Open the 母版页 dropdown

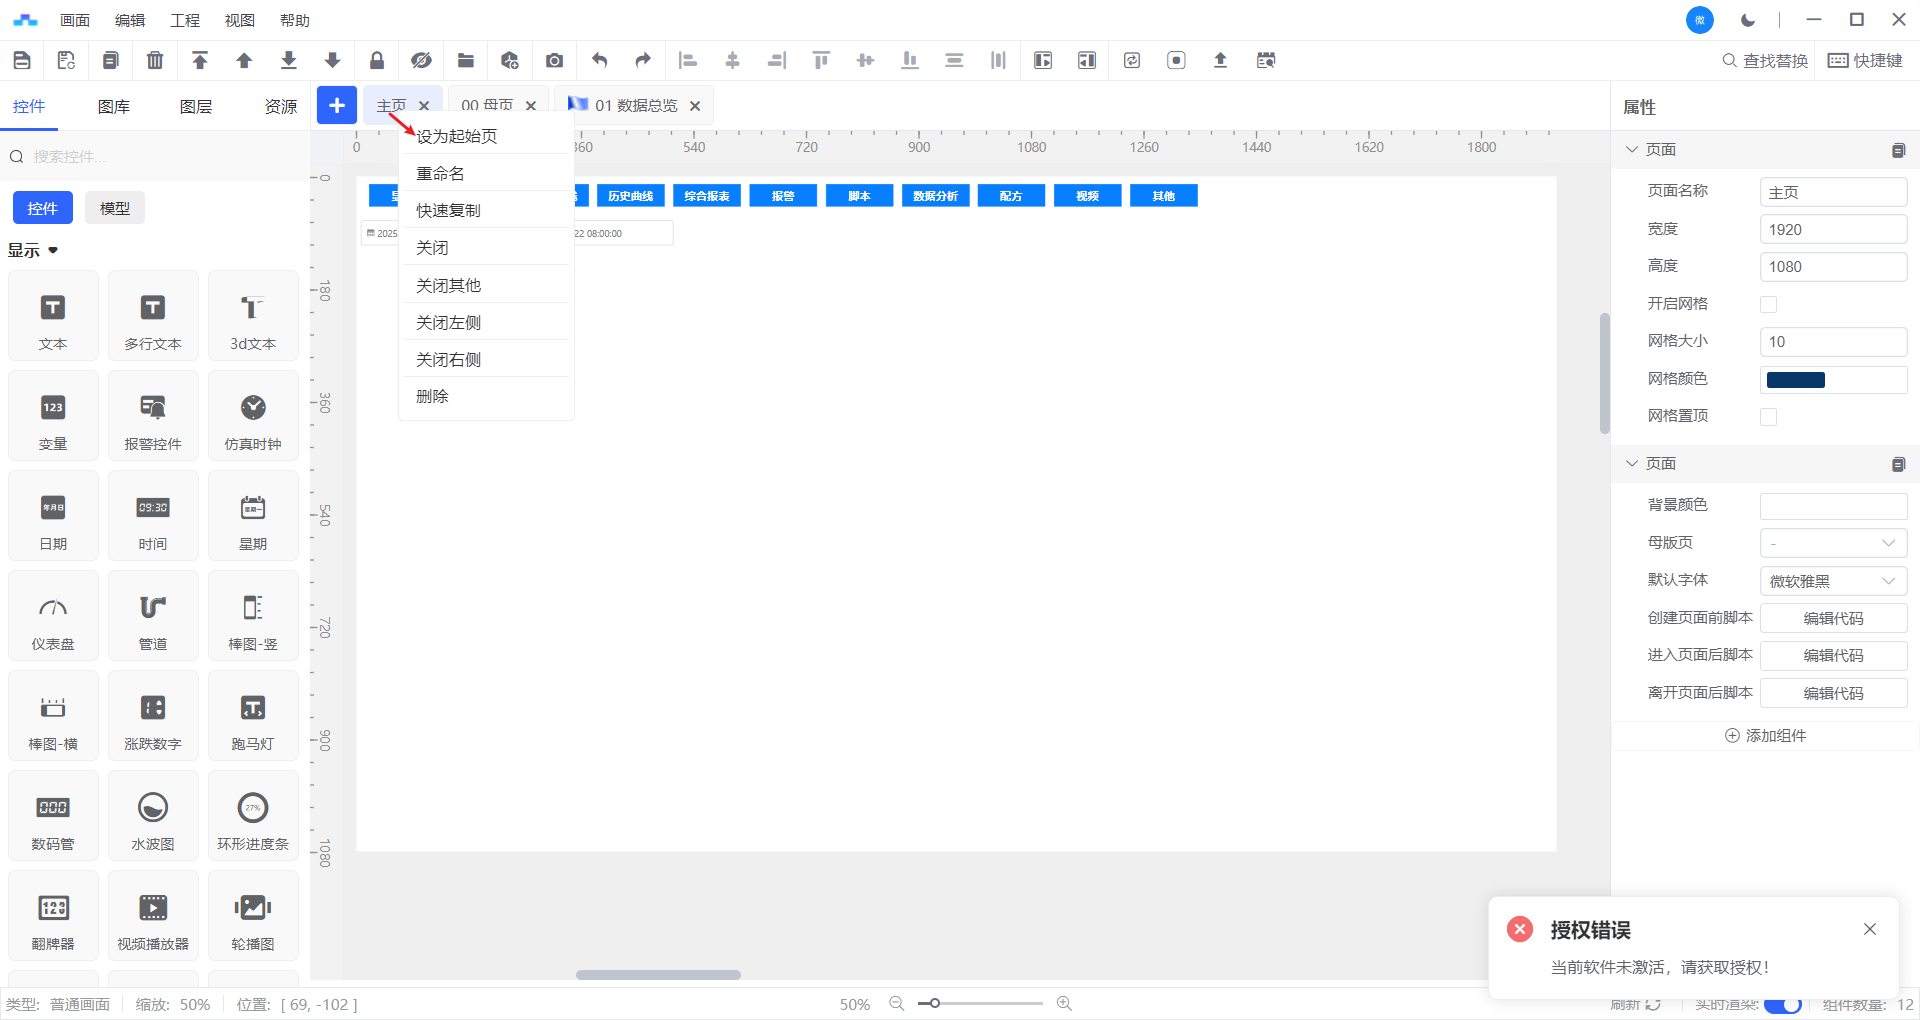point(1833,543)
